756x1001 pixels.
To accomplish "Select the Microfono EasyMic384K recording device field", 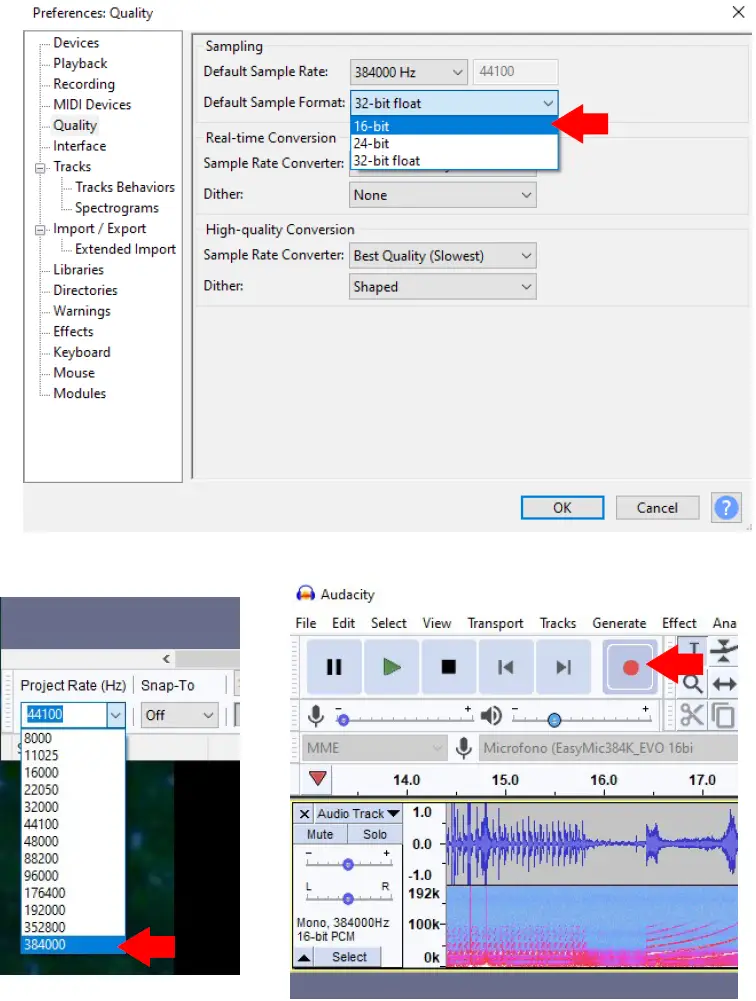I will point(609,748).
